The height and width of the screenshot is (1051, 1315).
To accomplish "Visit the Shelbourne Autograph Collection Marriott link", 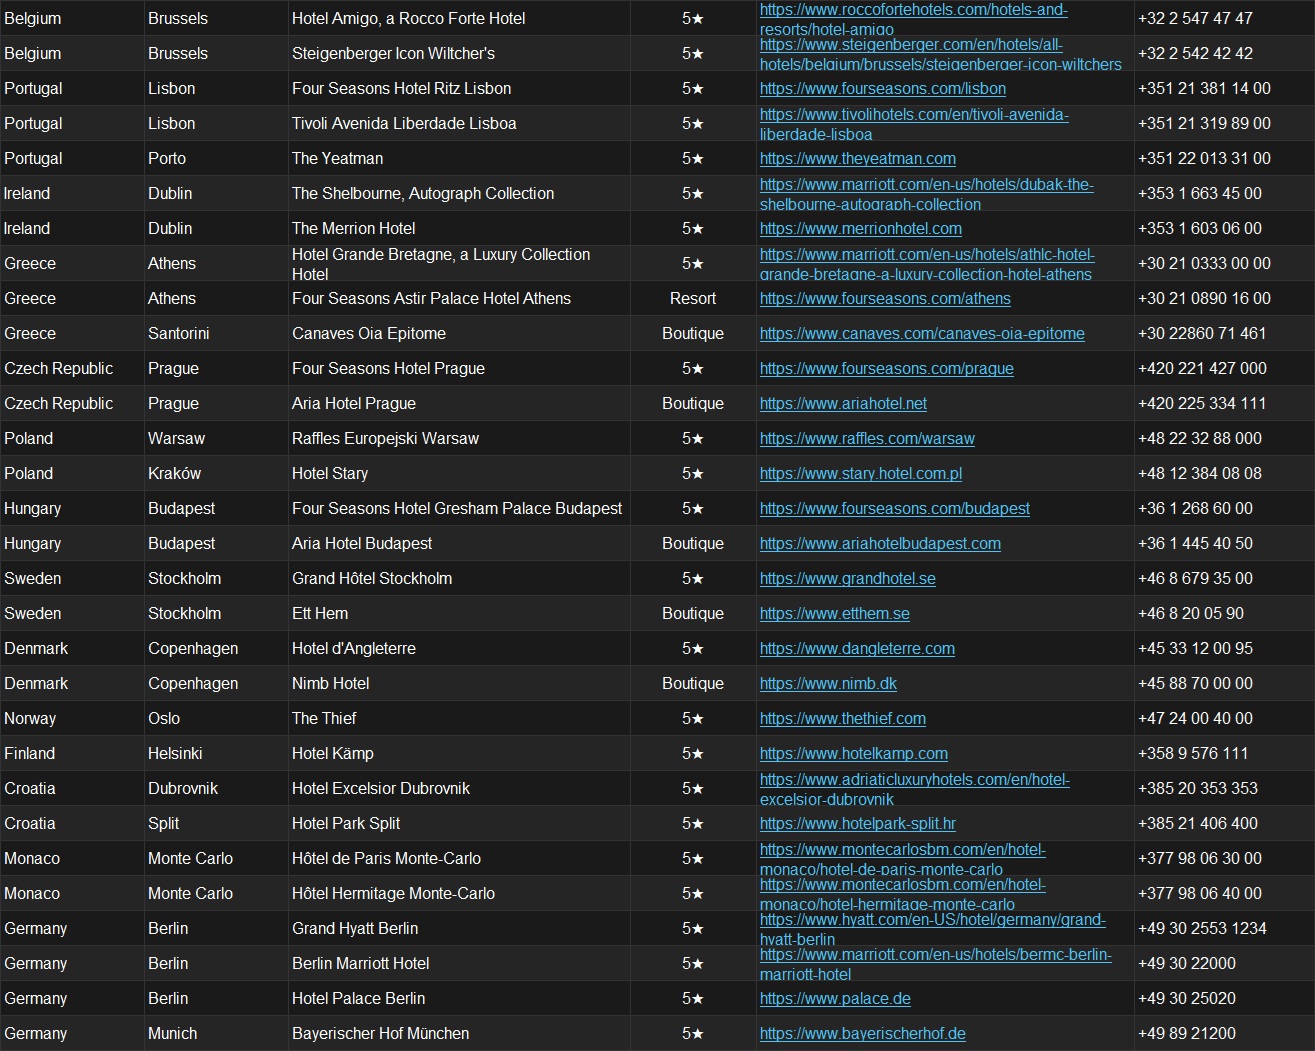I will (927, 194).
